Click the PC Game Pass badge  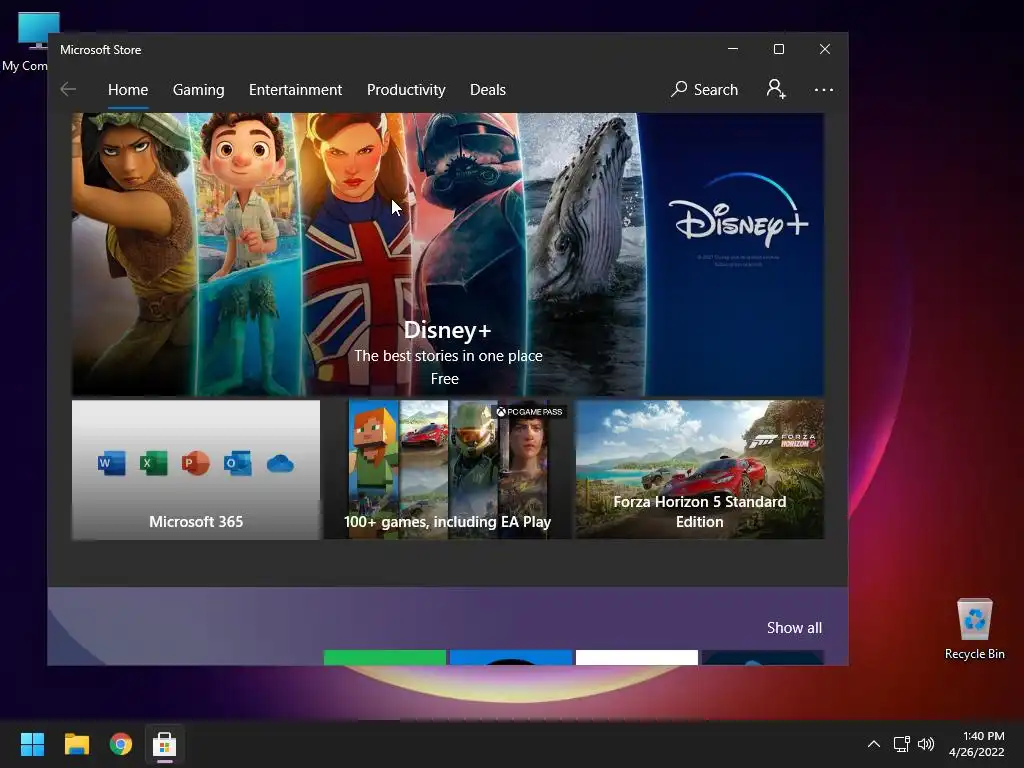coord(529,411)
